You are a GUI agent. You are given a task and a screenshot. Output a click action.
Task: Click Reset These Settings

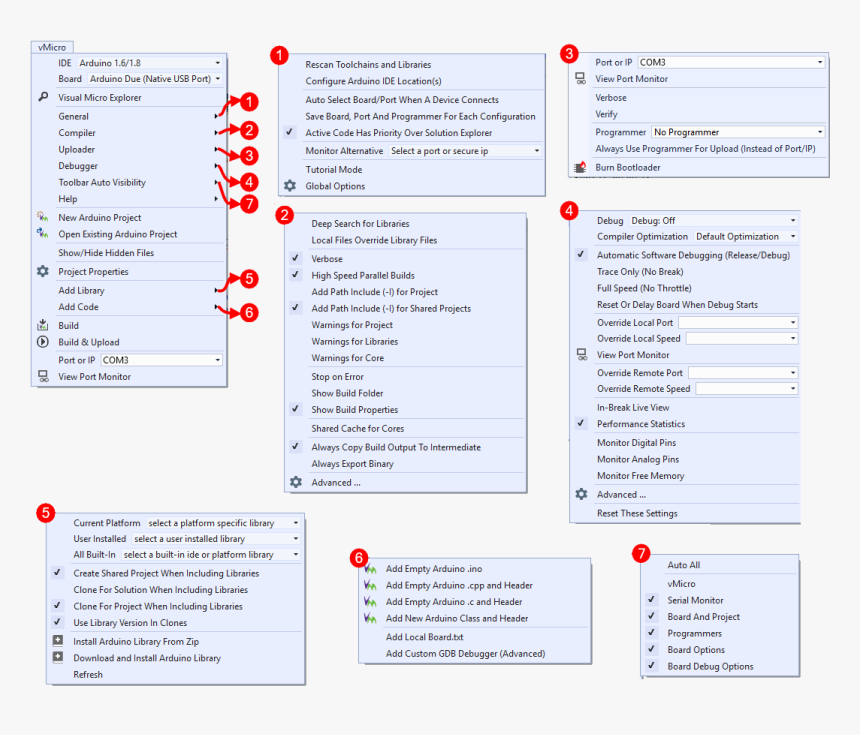pyautogui.click(x=637, y=513)
